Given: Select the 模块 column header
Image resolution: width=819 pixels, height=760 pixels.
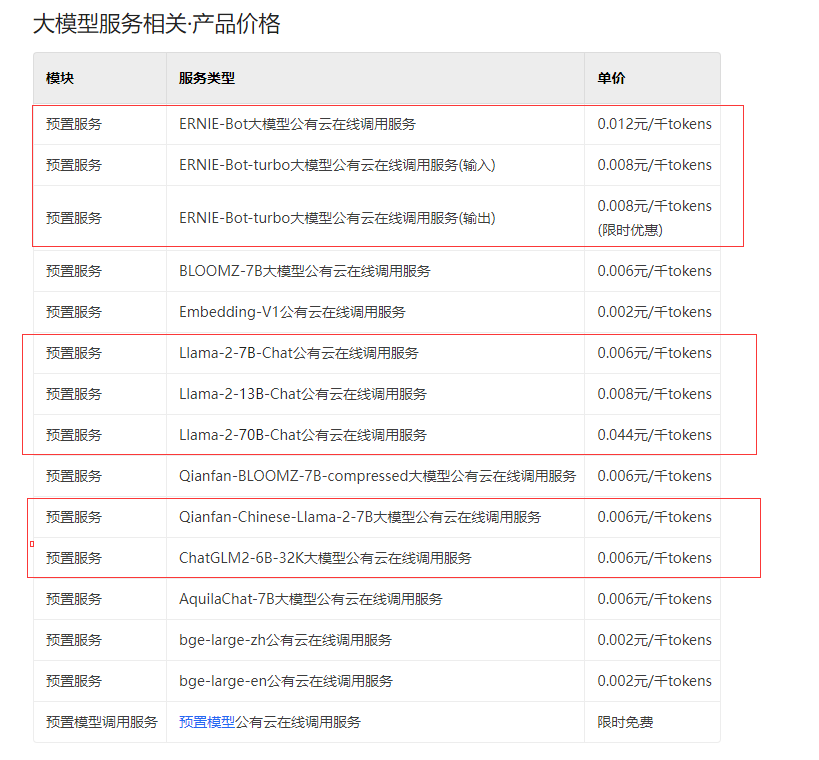Looking at the screenshot, I should coord(56,78).
